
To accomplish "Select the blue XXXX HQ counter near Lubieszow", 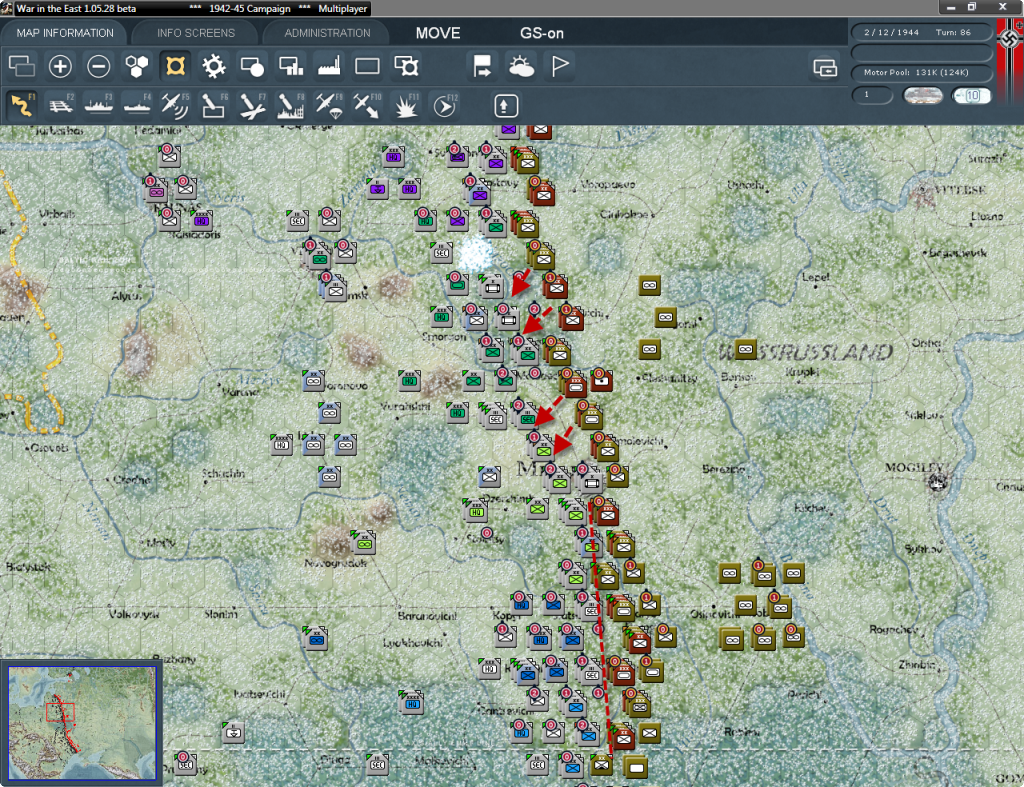I will [x=412, y=702].
